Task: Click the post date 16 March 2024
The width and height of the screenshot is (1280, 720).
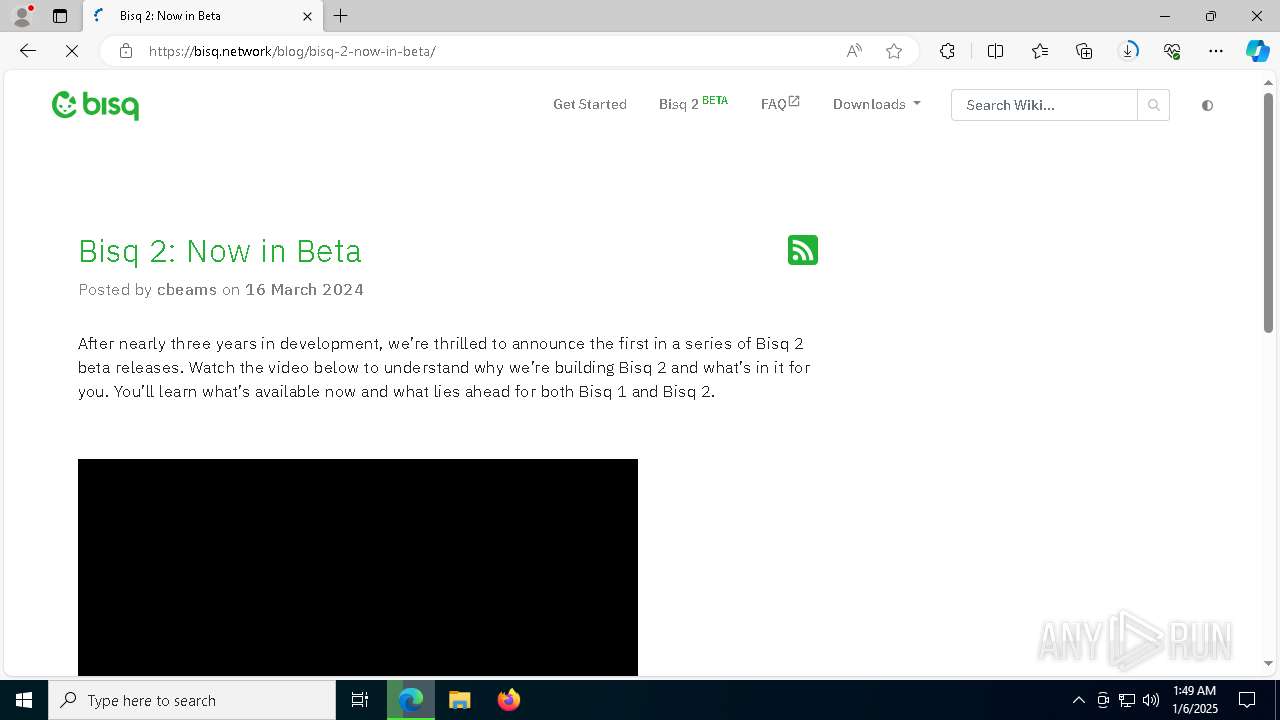Action: tap(304, 289)
